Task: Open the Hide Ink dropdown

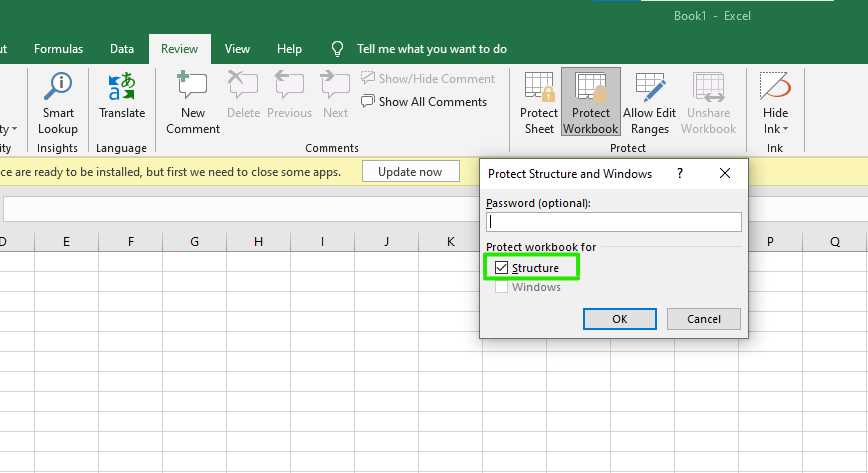Action: pyautogui.click(x=775, y=104)
